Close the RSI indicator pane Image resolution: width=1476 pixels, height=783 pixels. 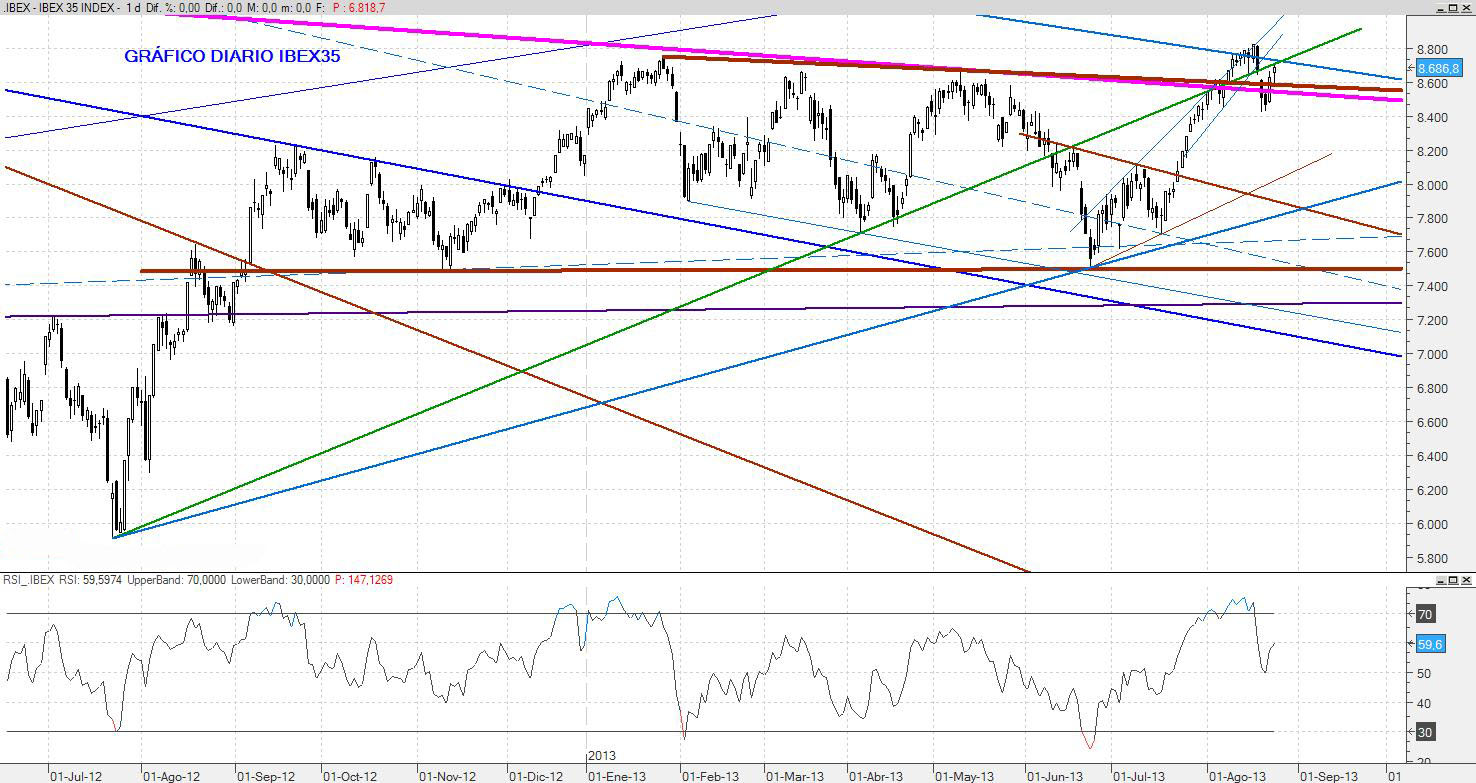pos(1467,580)
